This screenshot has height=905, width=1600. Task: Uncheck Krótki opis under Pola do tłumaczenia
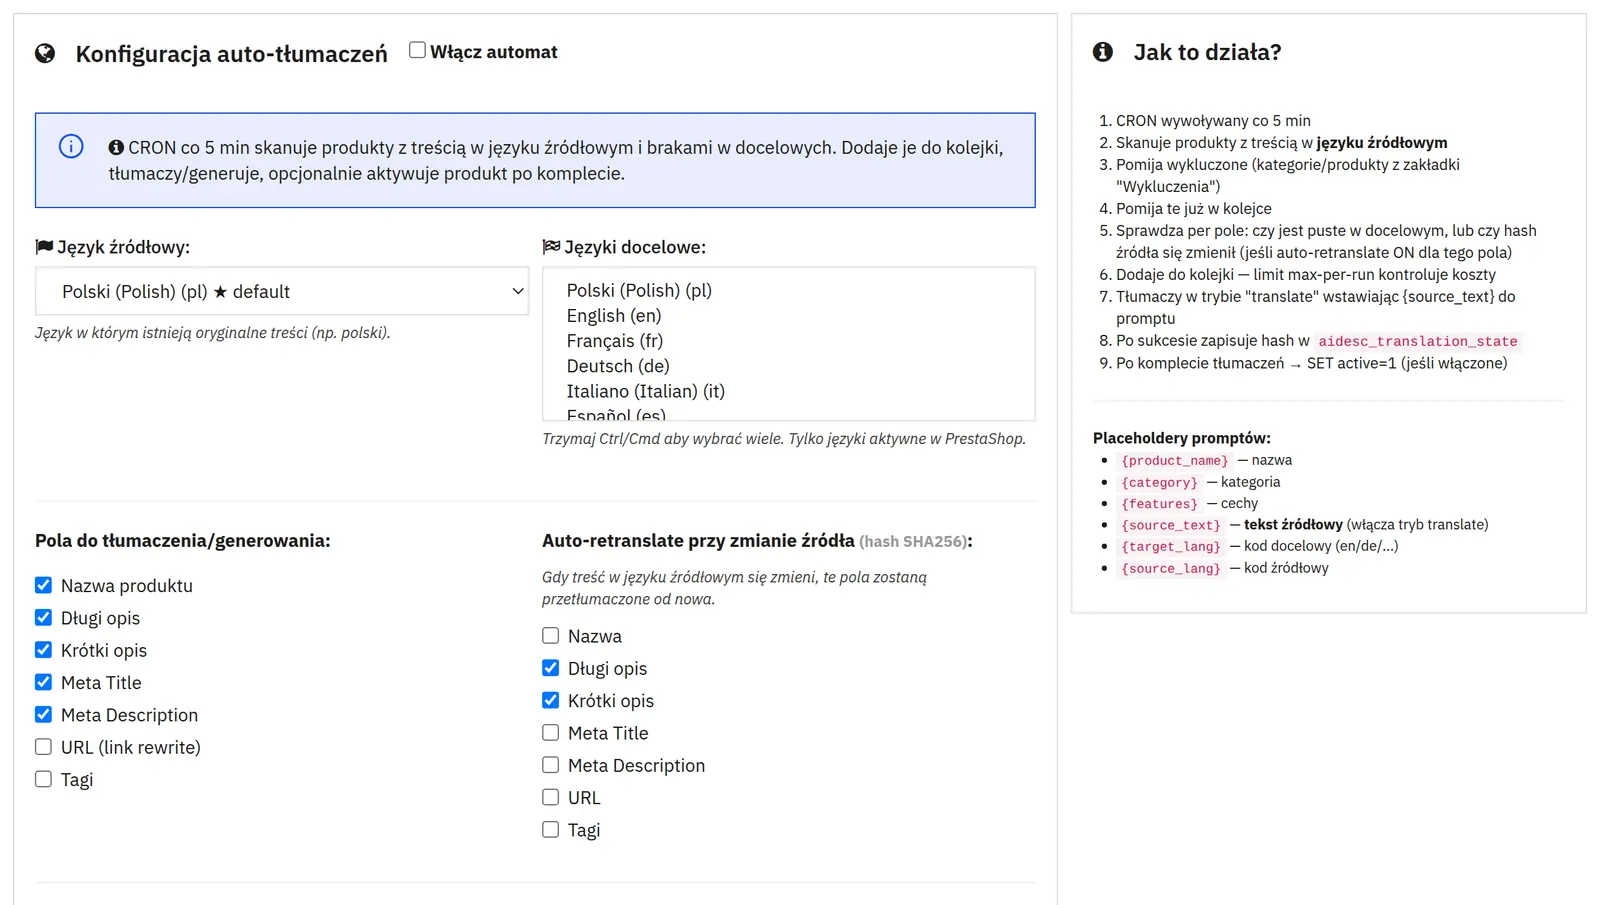point(43,650)
